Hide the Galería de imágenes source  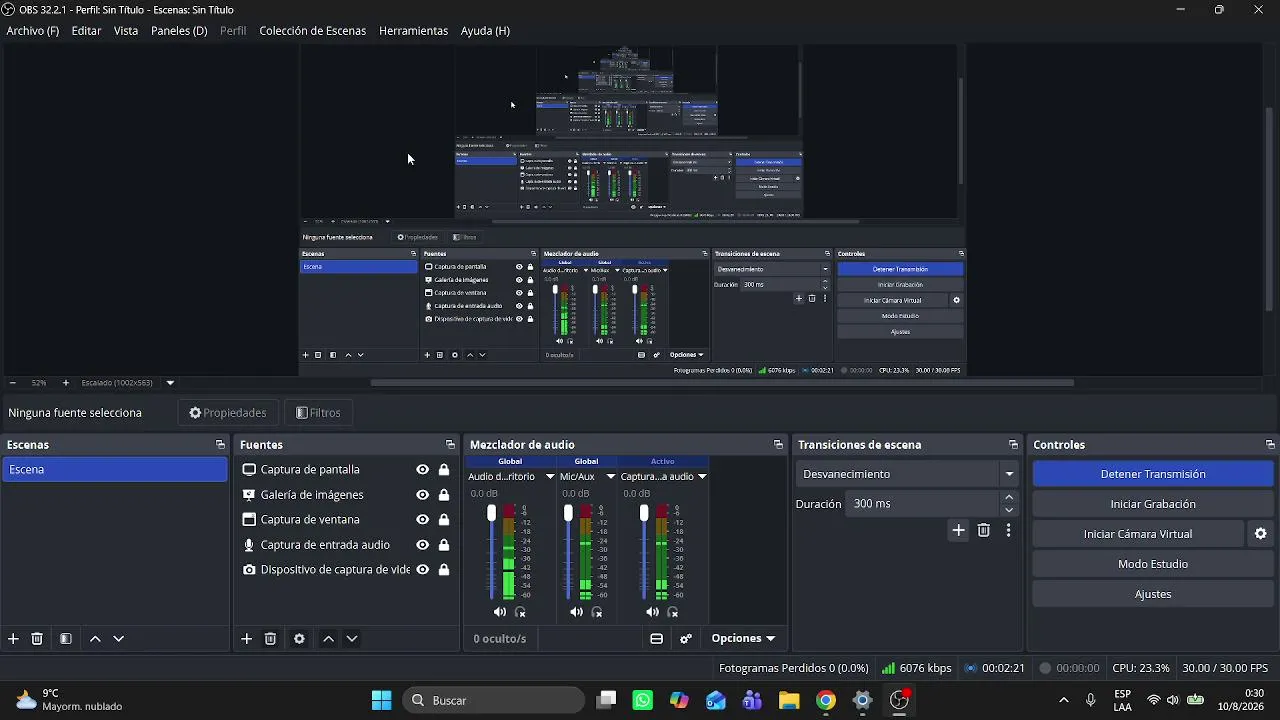pos(423,495)
